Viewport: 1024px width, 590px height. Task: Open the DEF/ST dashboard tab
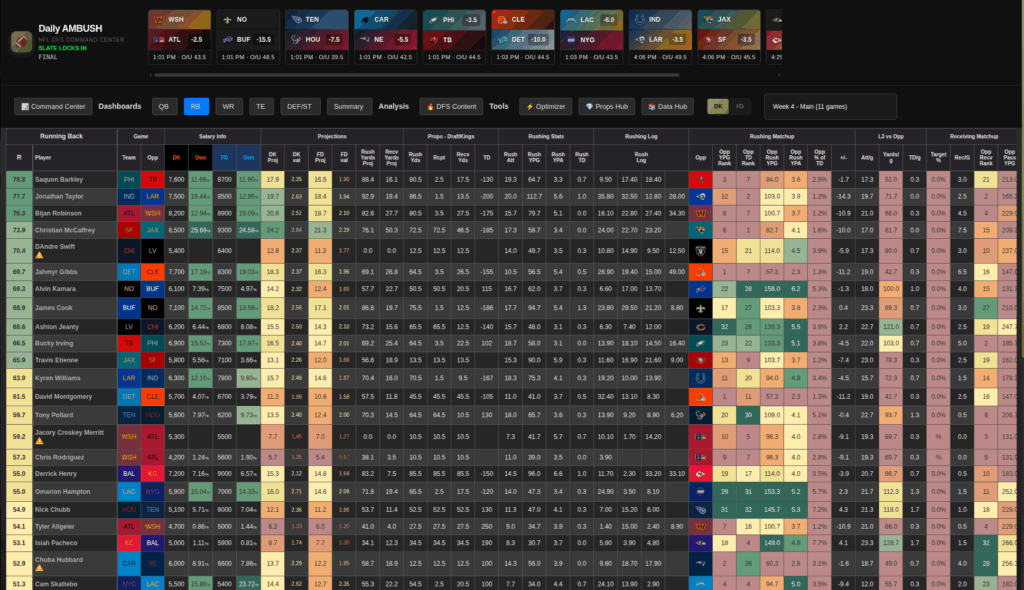(x=299, y=106)
